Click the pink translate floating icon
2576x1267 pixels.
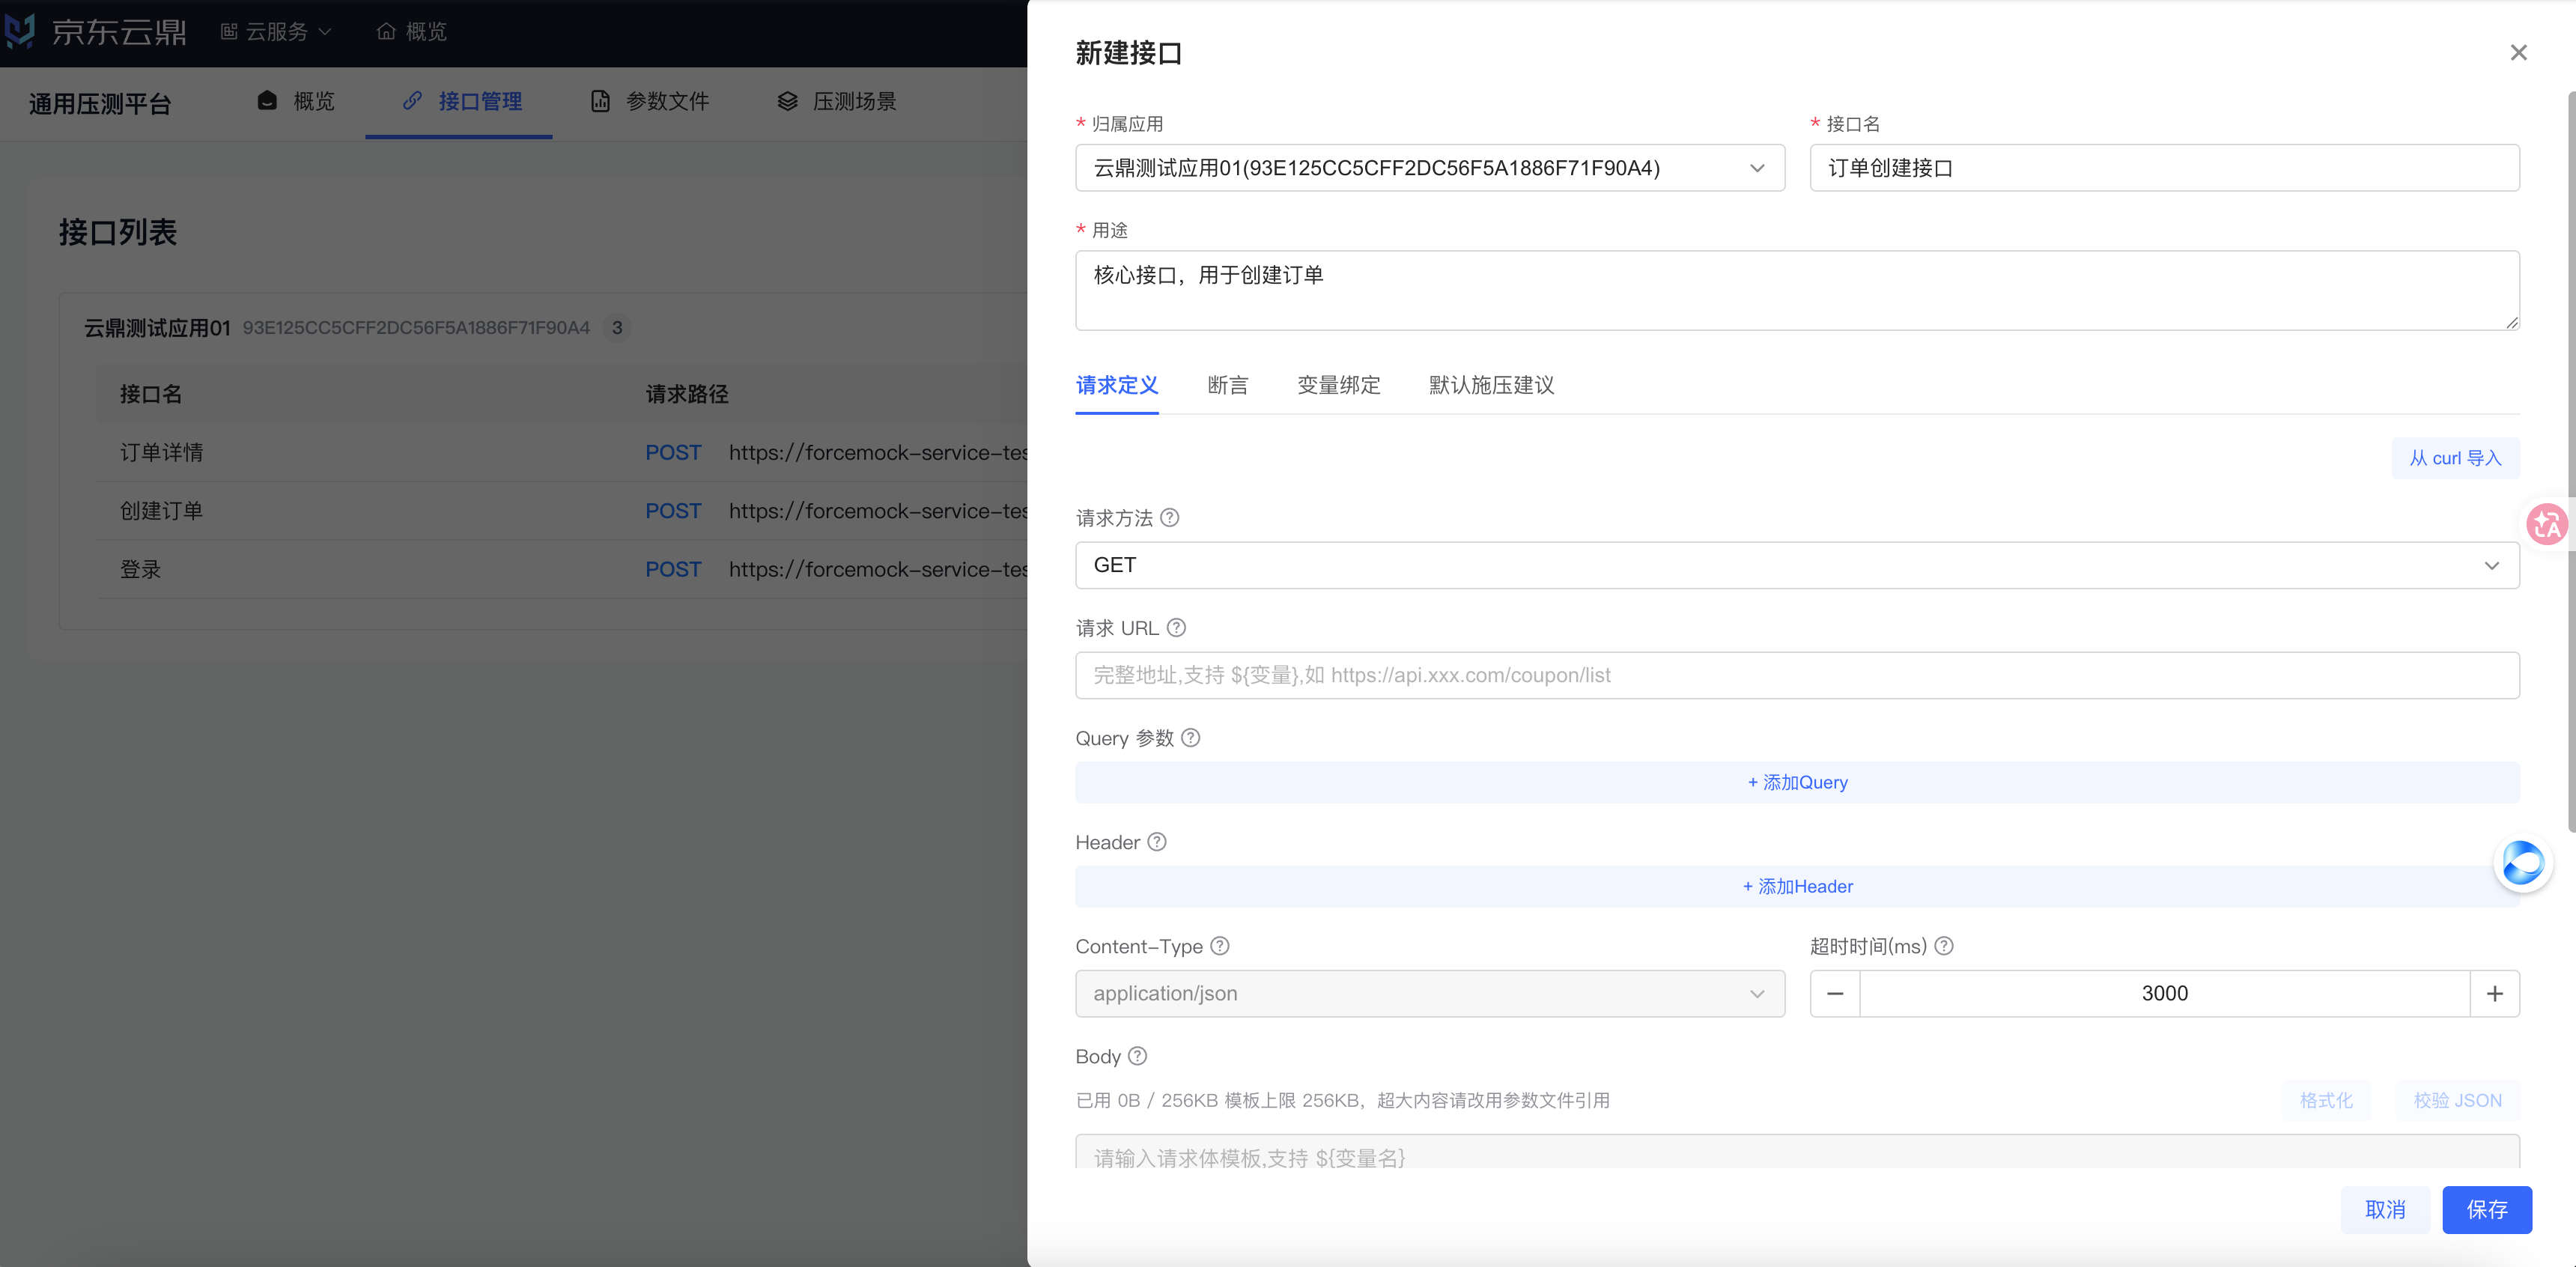2546,523
